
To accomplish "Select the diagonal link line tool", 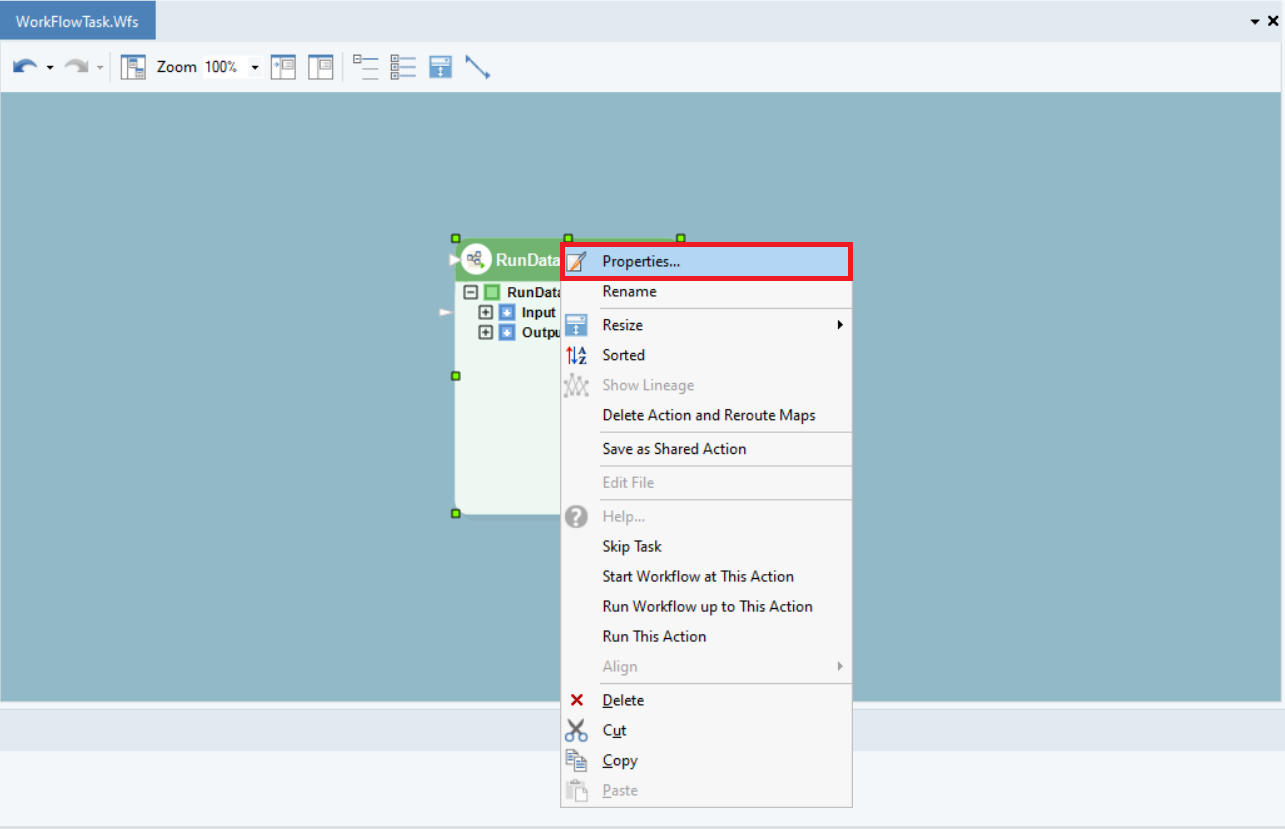I will (x=478, y=67).
